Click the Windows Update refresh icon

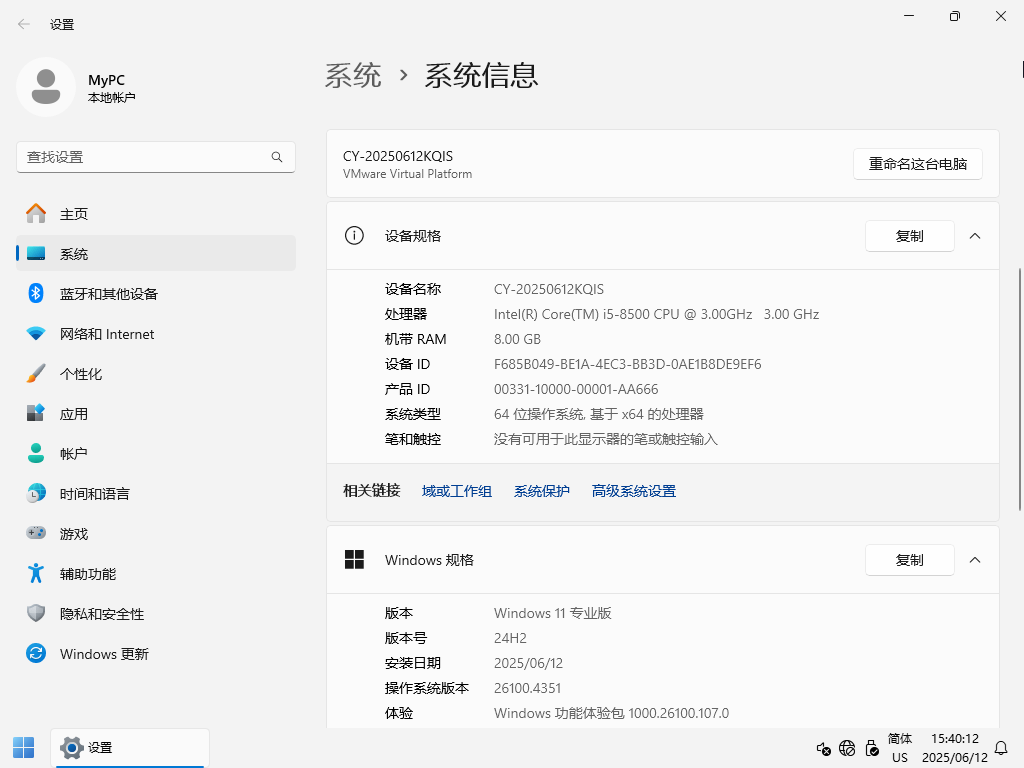36,653
